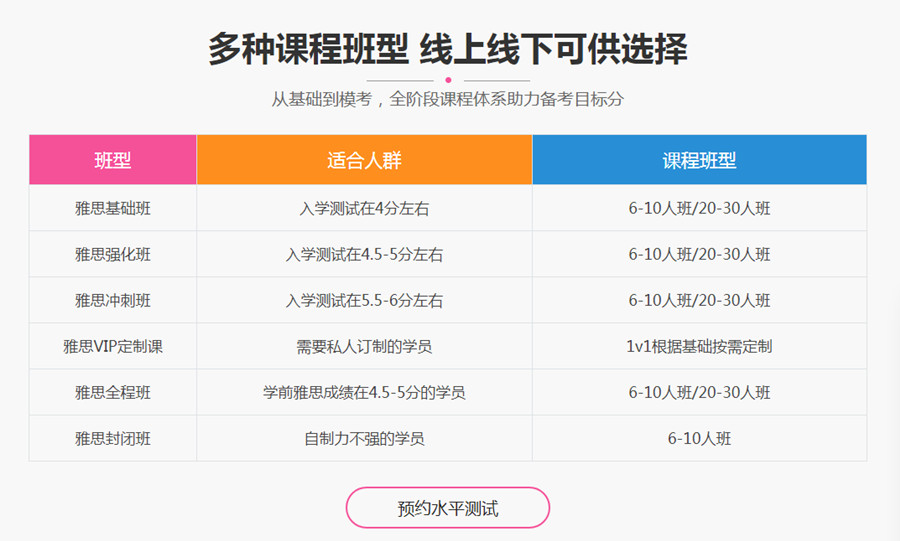Select 1v1根据基础按需定制 text
900x541 pixels.
pyautogui.click(x=699, y=347)
